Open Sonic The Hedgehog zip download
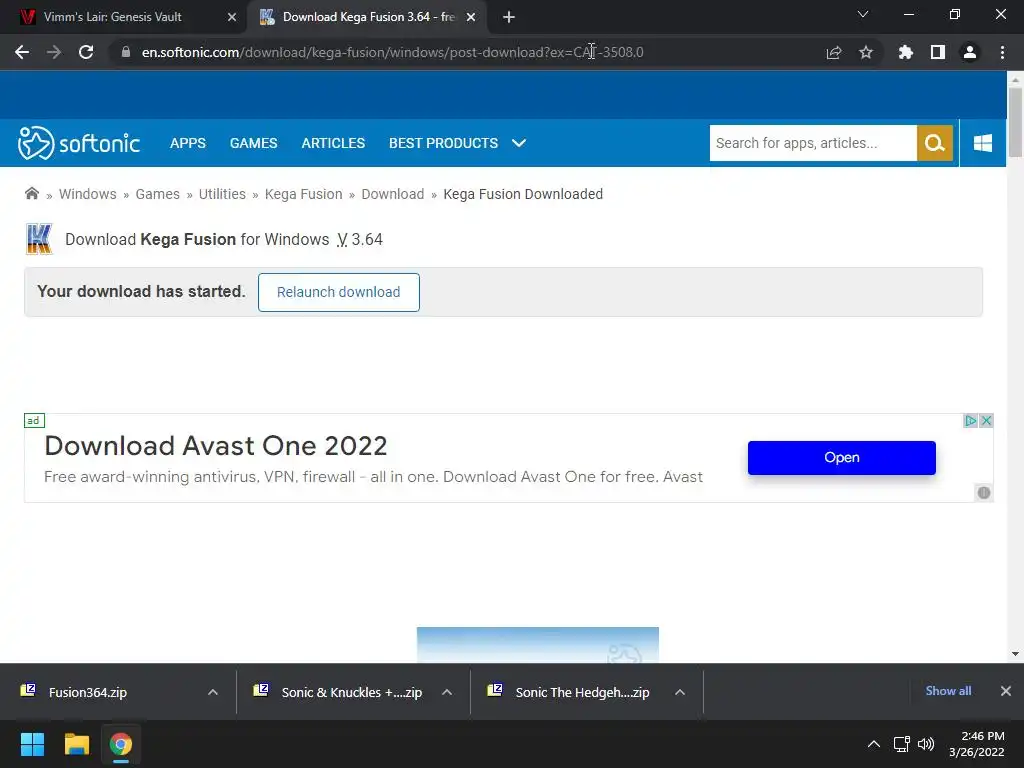 pyautogui.click(x=582, y=692)
